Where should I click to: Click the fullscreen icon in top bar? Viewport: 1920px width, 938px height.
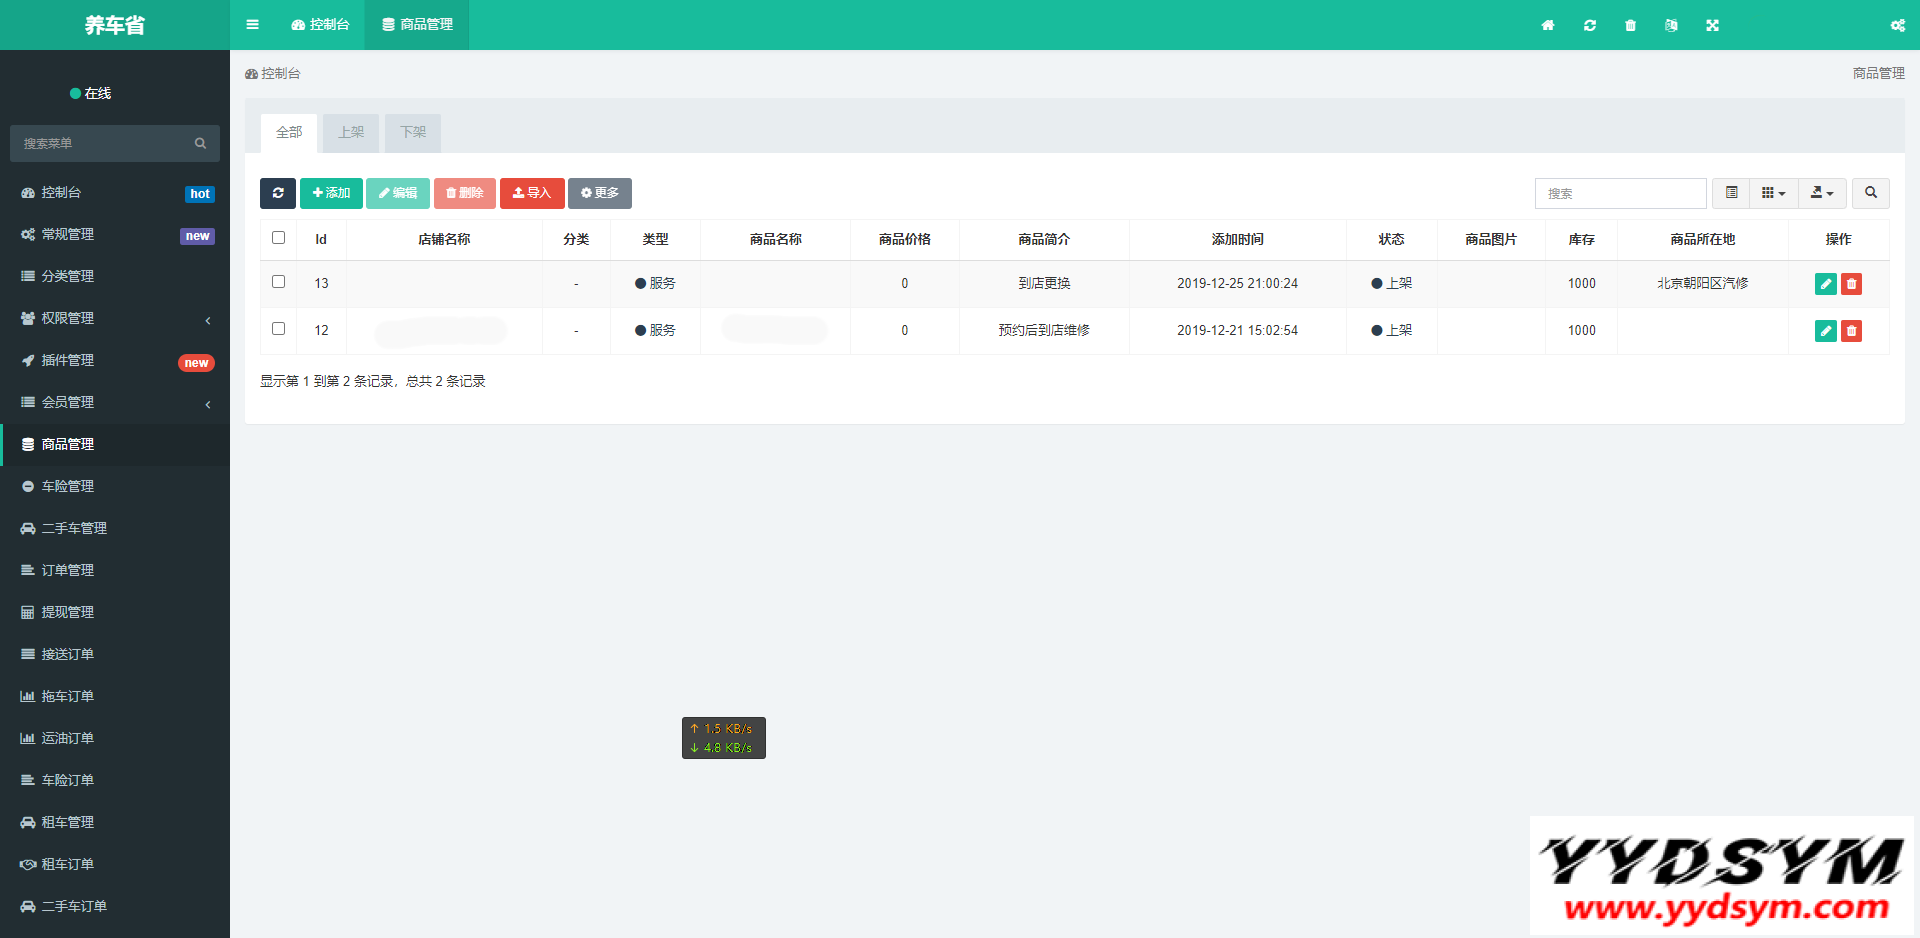pyautogui.click(x=1712, y=25)
